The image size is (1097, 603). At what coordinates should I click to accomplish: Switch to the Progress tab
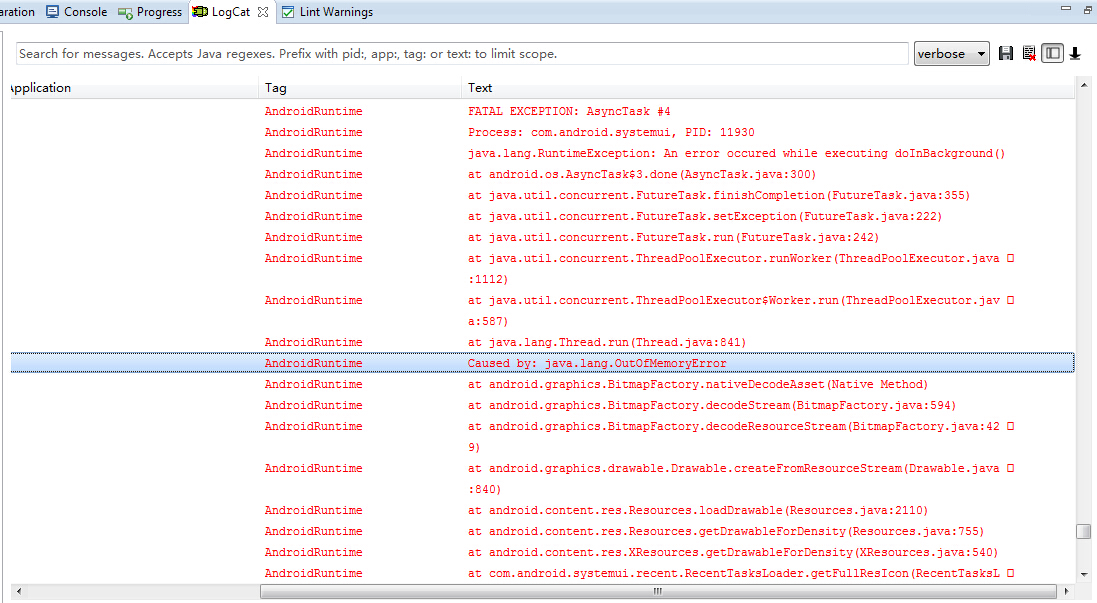[150, 12]
